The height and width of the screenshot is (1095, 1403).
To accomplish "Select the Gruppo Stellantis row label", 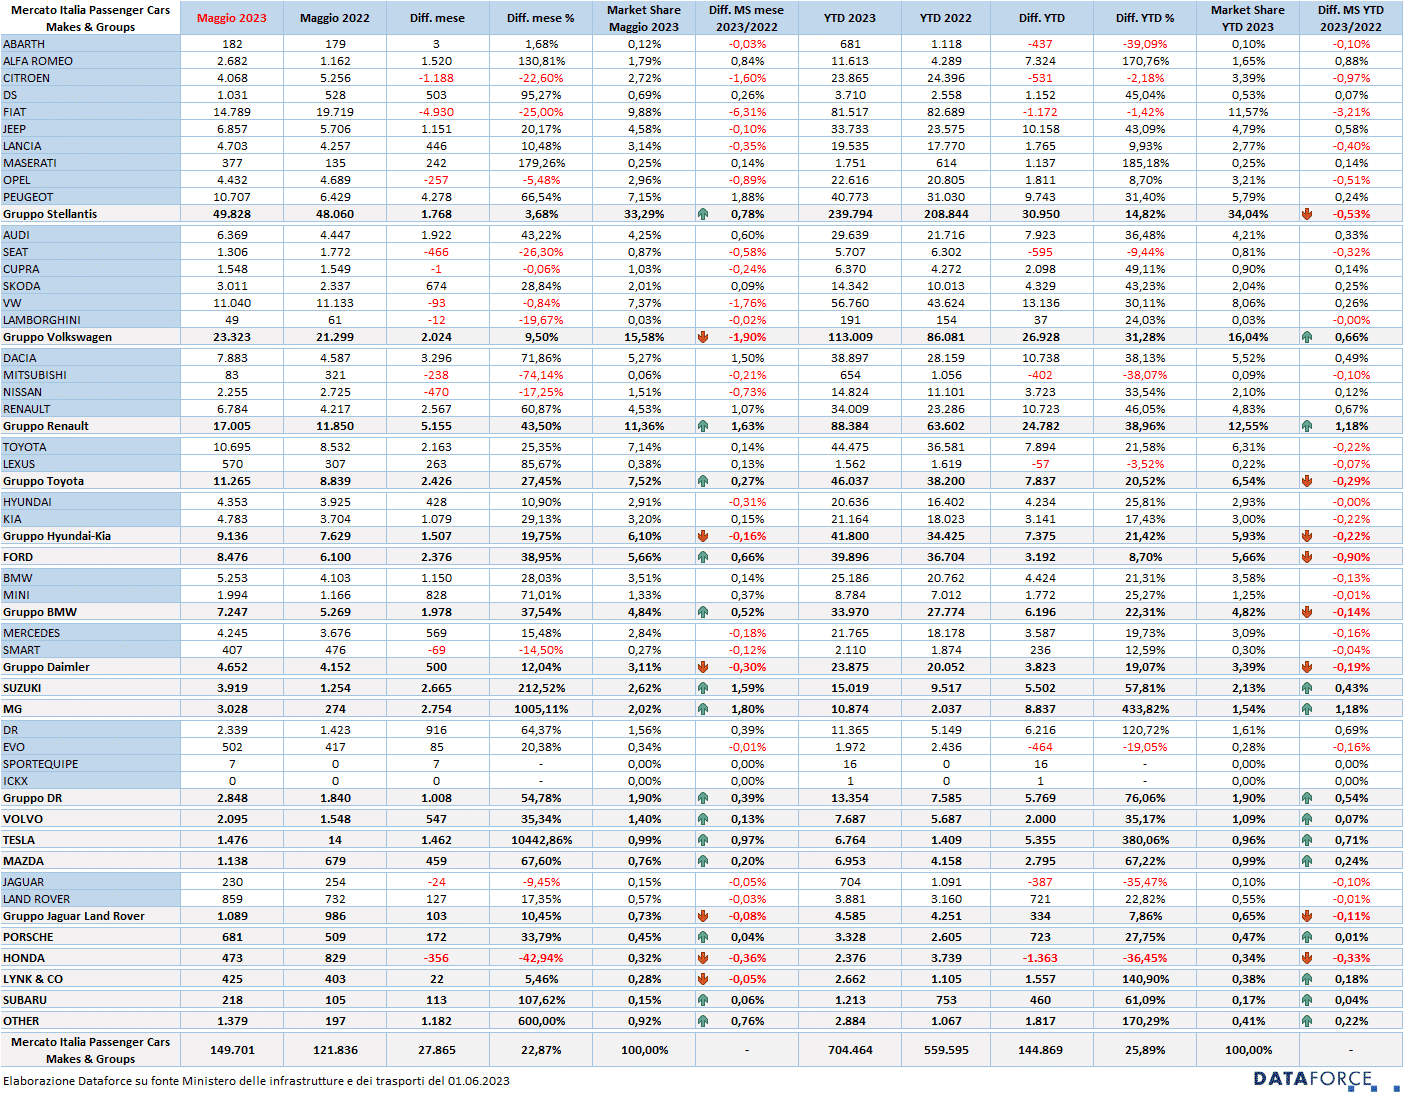I will pyautogui.click(x=50, y=214).
